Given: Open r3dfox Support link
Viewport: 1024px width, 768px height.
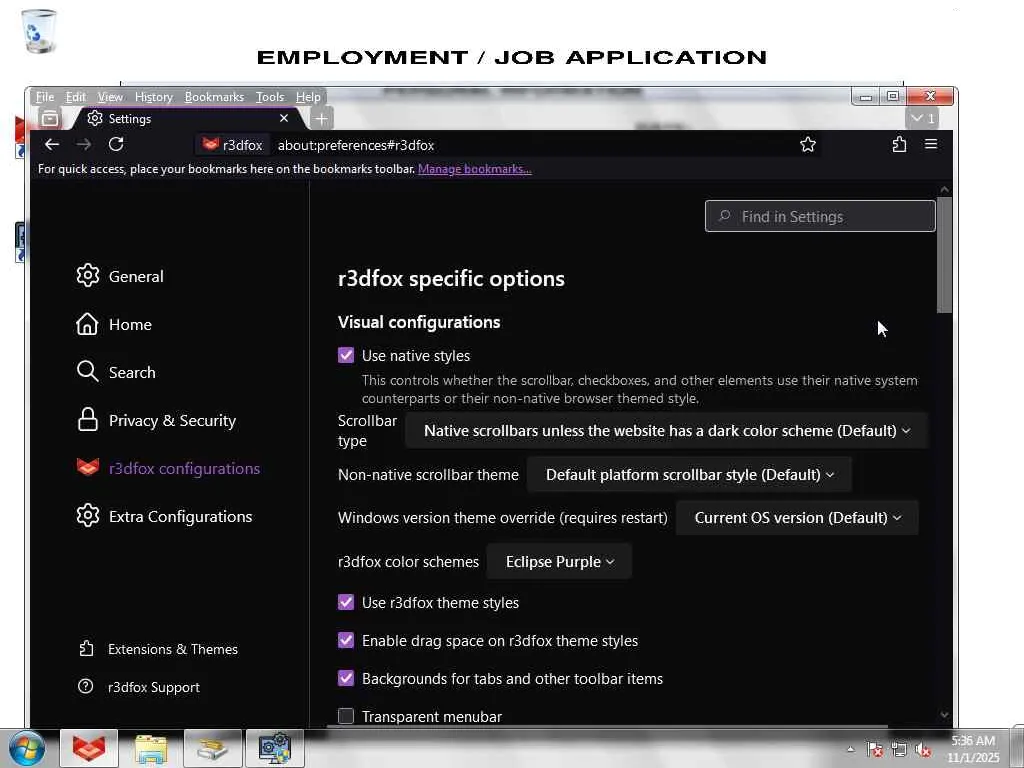Looking at the screenshot, I should [x=139, y=687].
